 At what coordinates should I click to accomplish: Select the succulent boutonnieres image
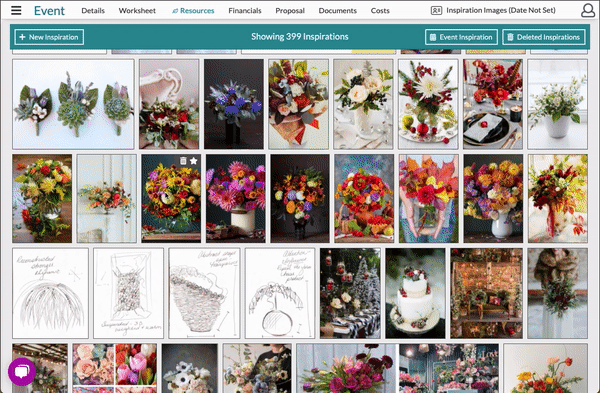(x=73, y=104)
